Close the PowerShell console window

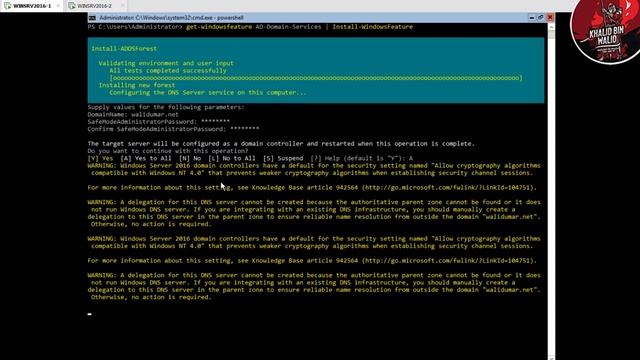[550, 18]
